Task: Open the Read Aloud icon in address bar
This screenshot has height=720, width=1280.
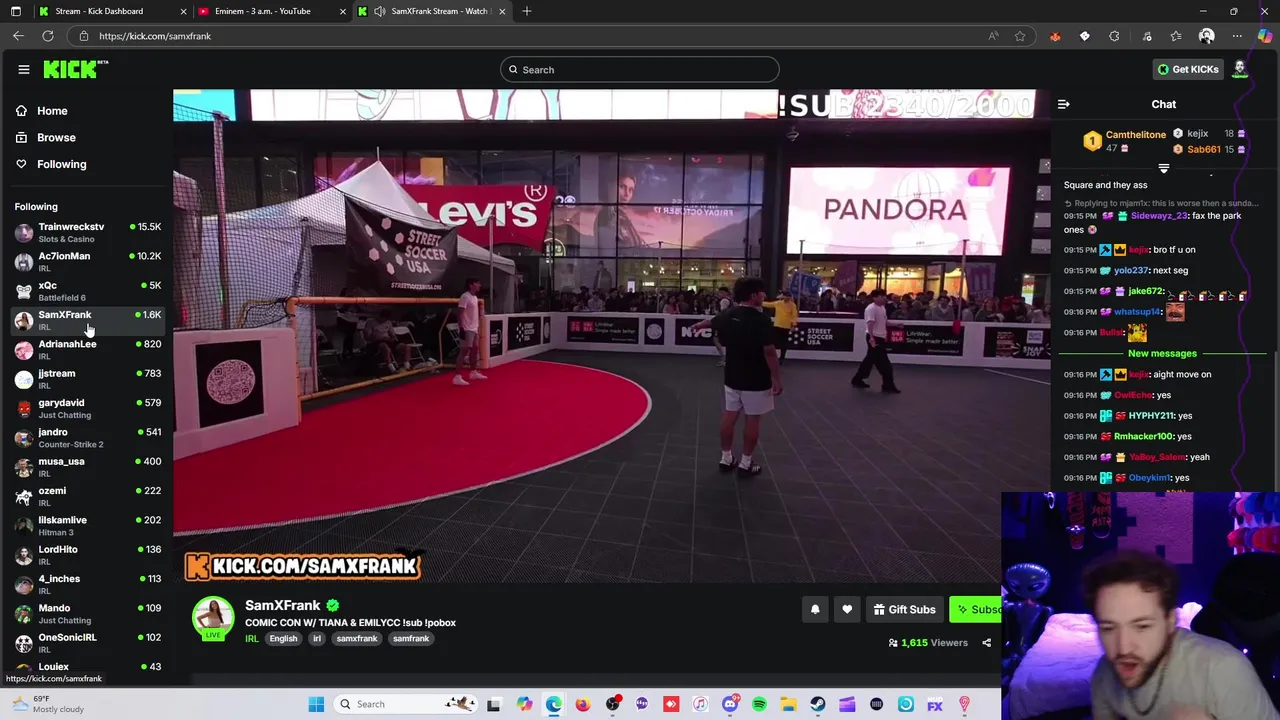Action: tap(993, 36)
